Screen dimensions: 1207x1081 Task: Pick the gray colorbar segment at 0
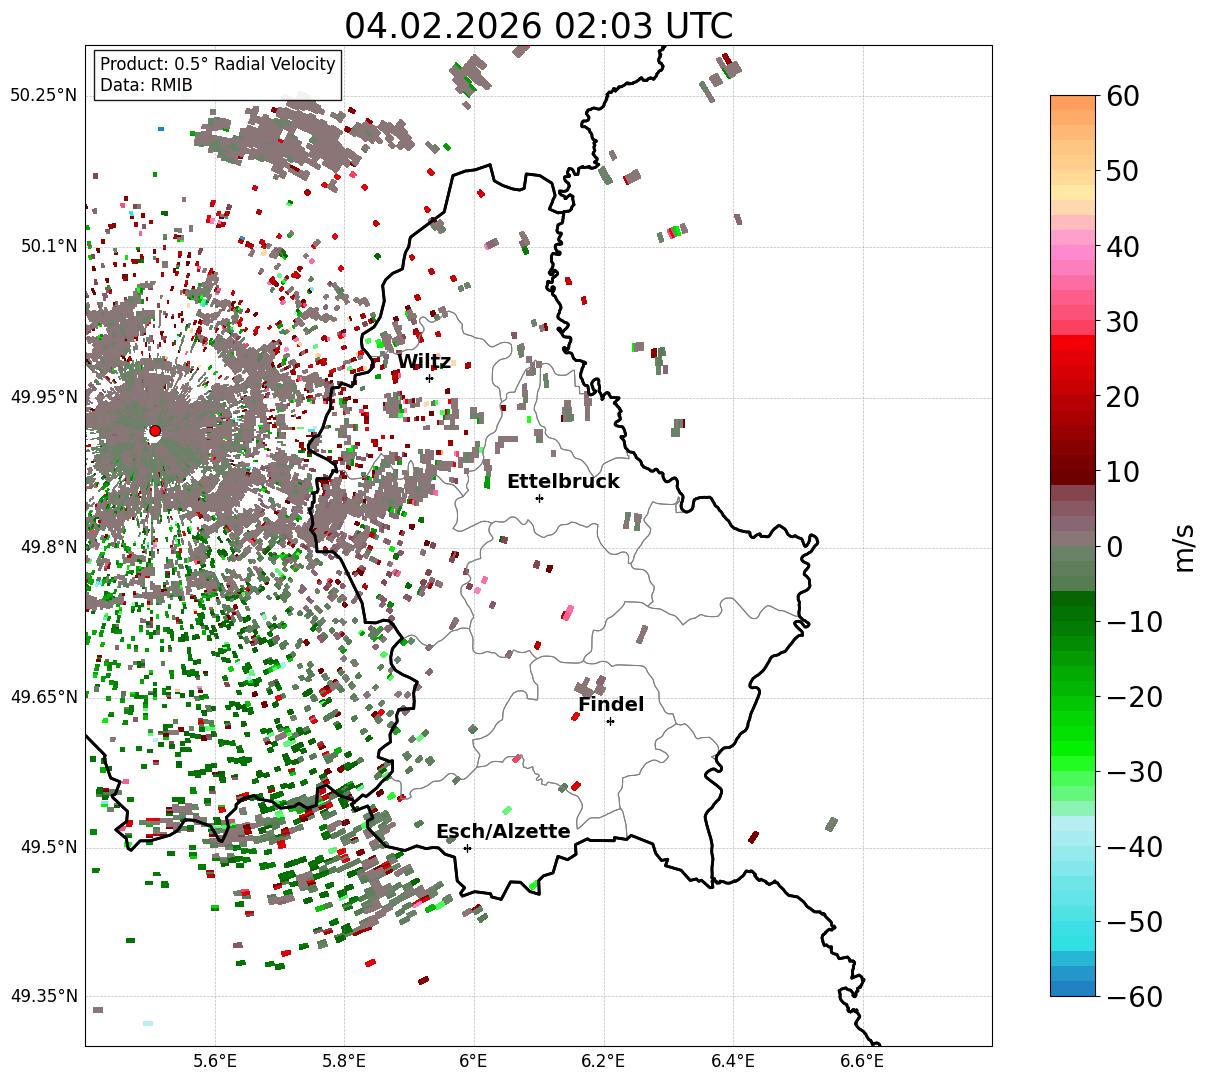tap(1073, 539)
